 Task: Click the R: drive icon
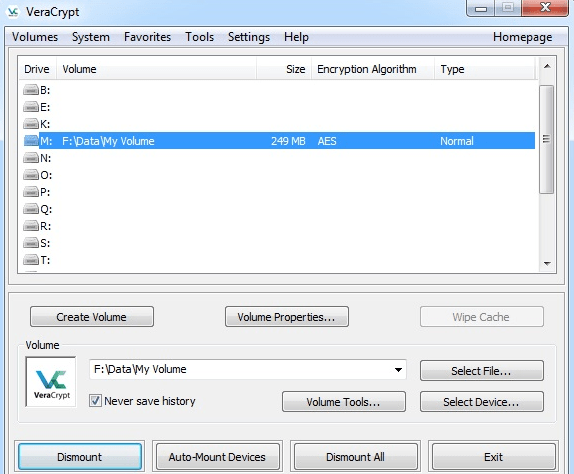coord(31,226)
